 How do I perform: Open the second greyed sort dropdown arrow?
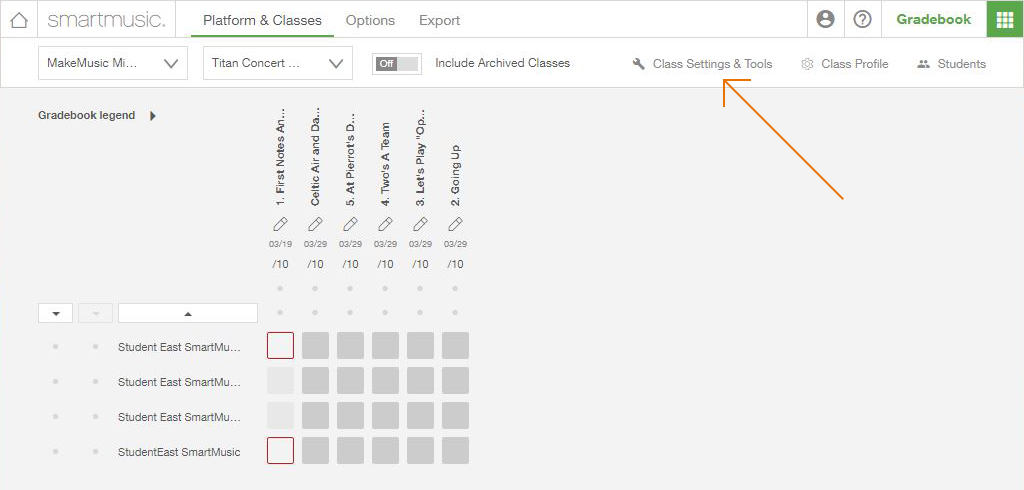coord(95,314)
